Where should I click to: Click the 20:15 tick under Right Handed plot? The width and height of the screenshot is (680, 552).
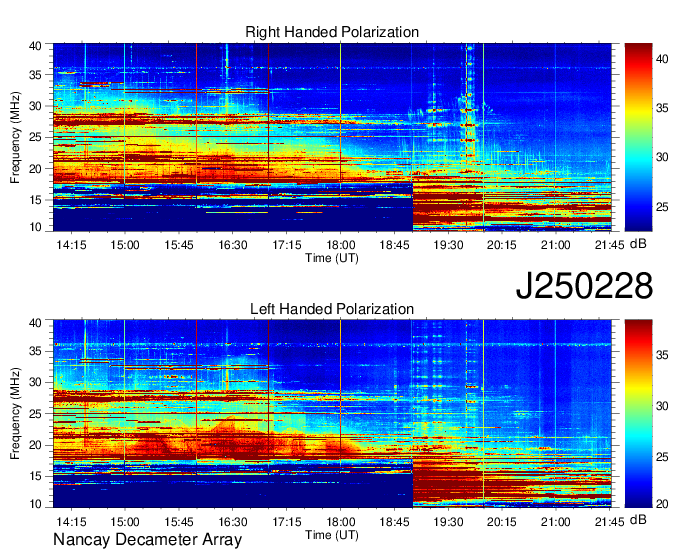(502, 245)
